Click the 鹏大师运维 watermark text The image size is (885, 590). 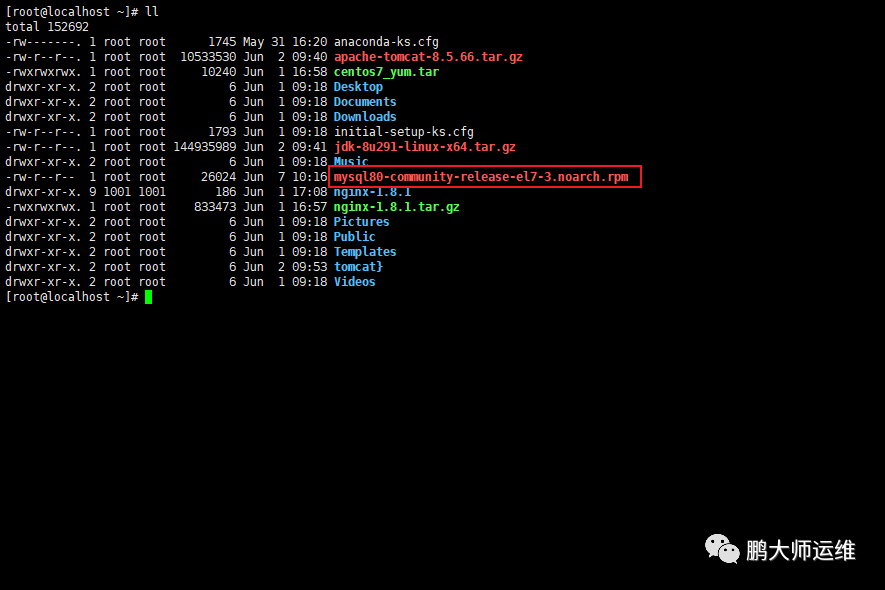(801, 550)
